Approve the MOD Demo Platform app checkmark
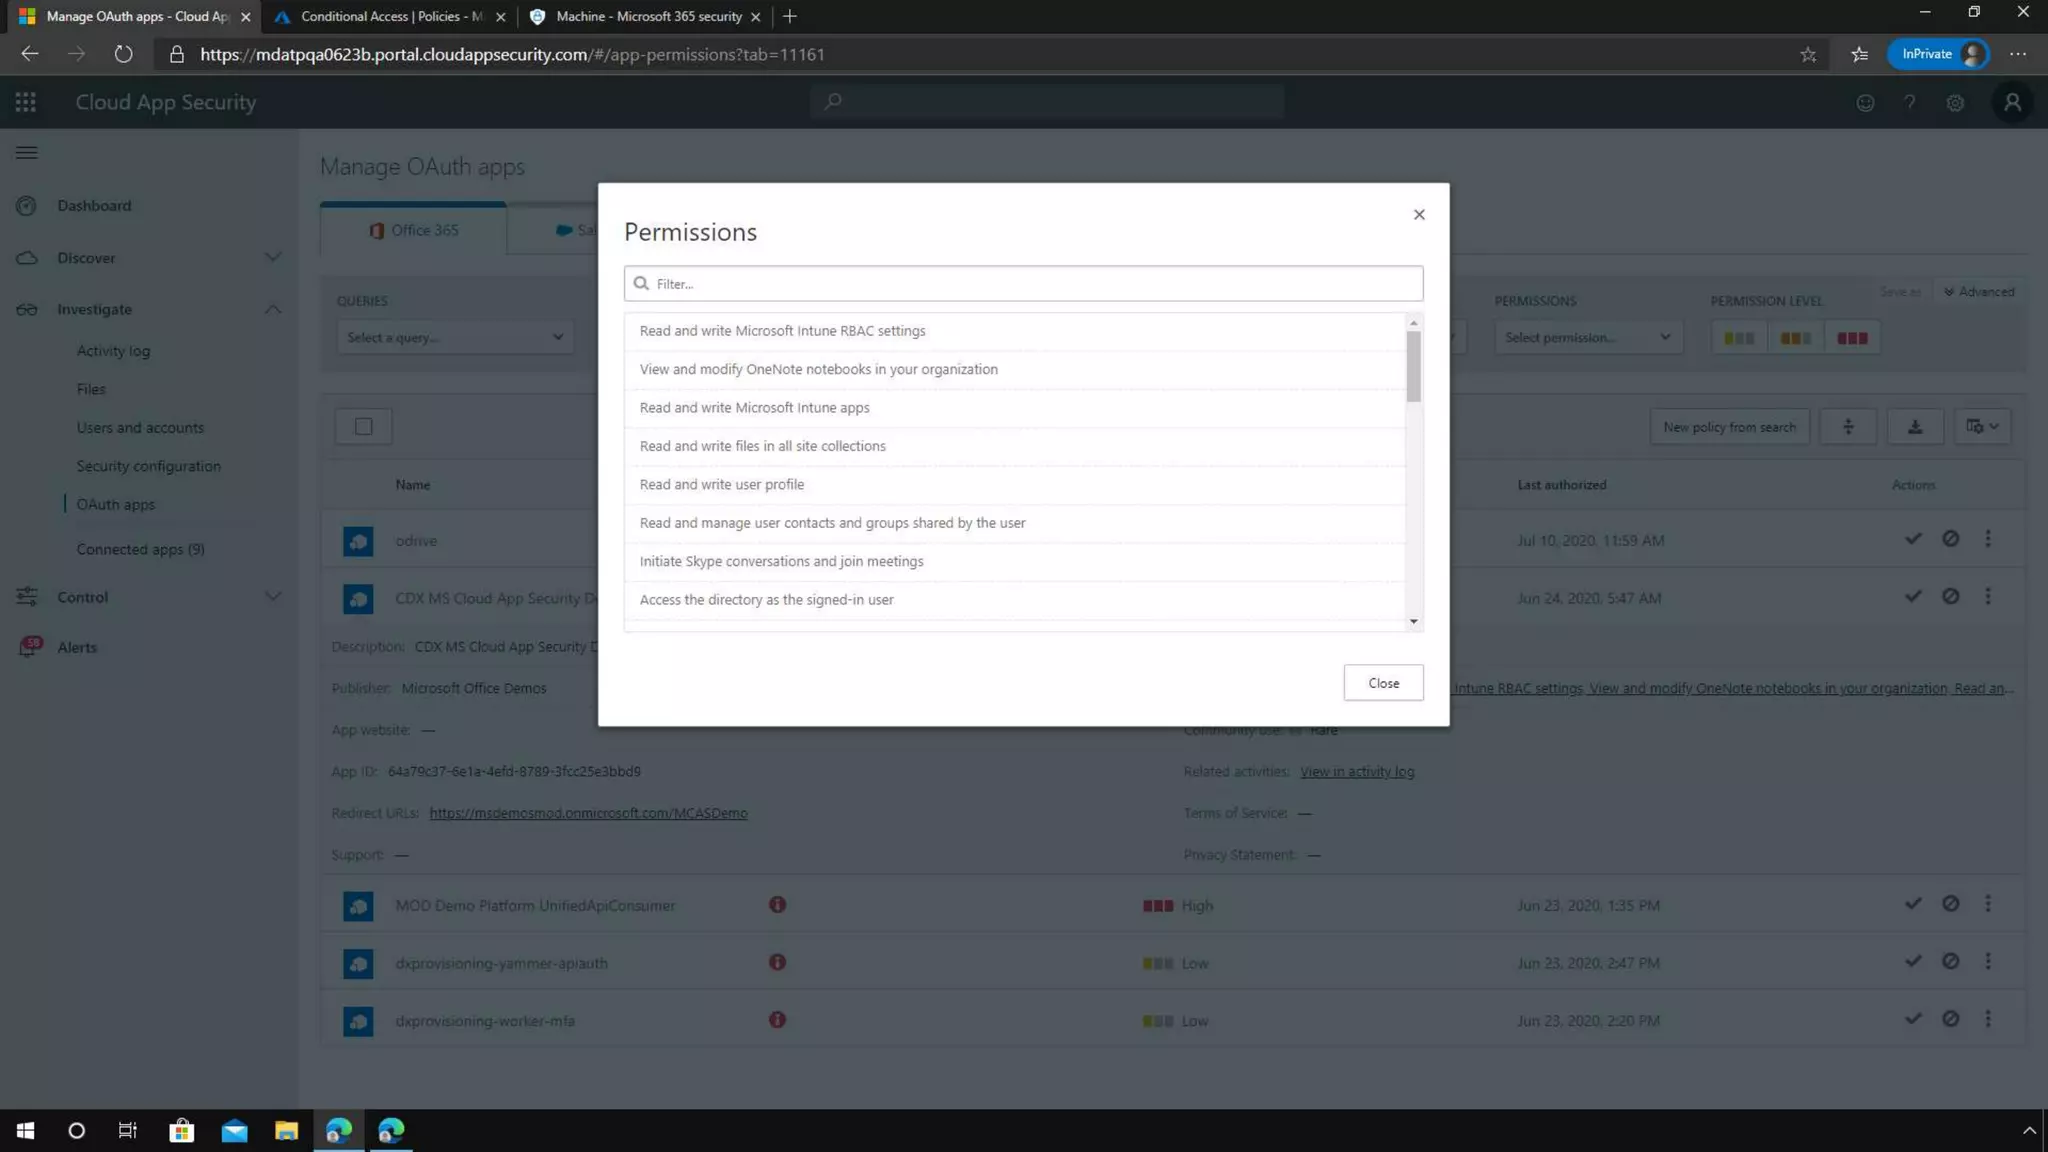Viewport: 2048px width, 1152px height. pos(1913,904)
